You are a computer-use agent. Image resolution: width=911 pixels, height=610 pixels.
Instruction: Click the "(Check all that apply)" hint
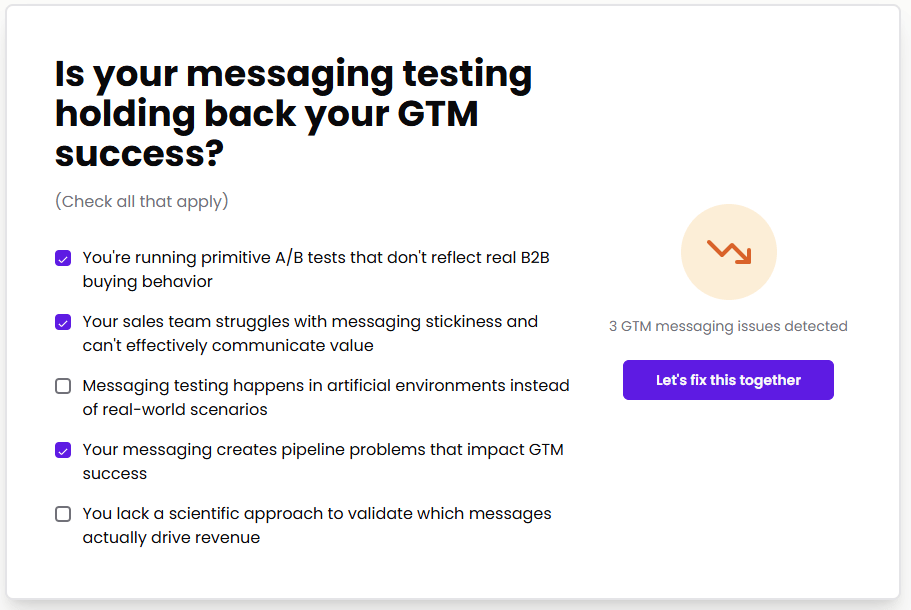pyautogui.click(x=142, y=201)
